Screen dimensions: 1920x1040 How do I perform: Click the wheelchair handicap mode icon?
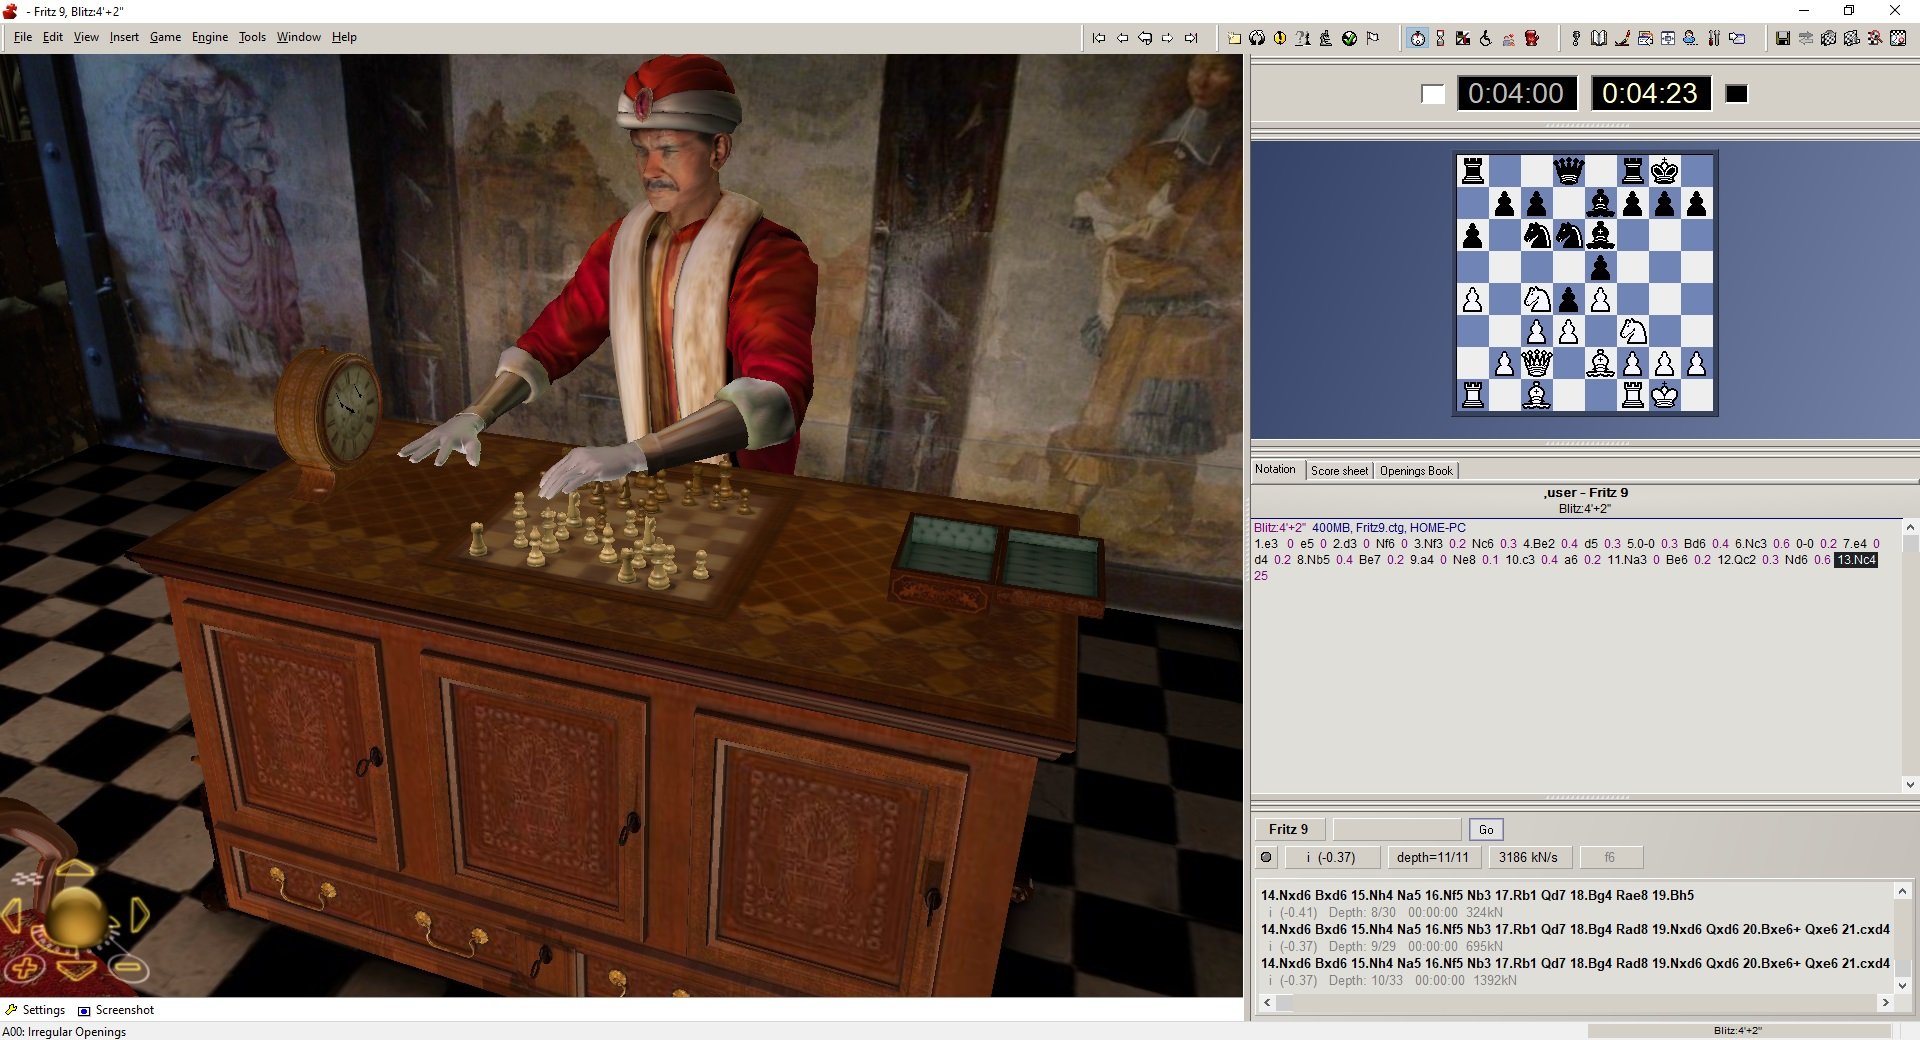click(1486, 38)
